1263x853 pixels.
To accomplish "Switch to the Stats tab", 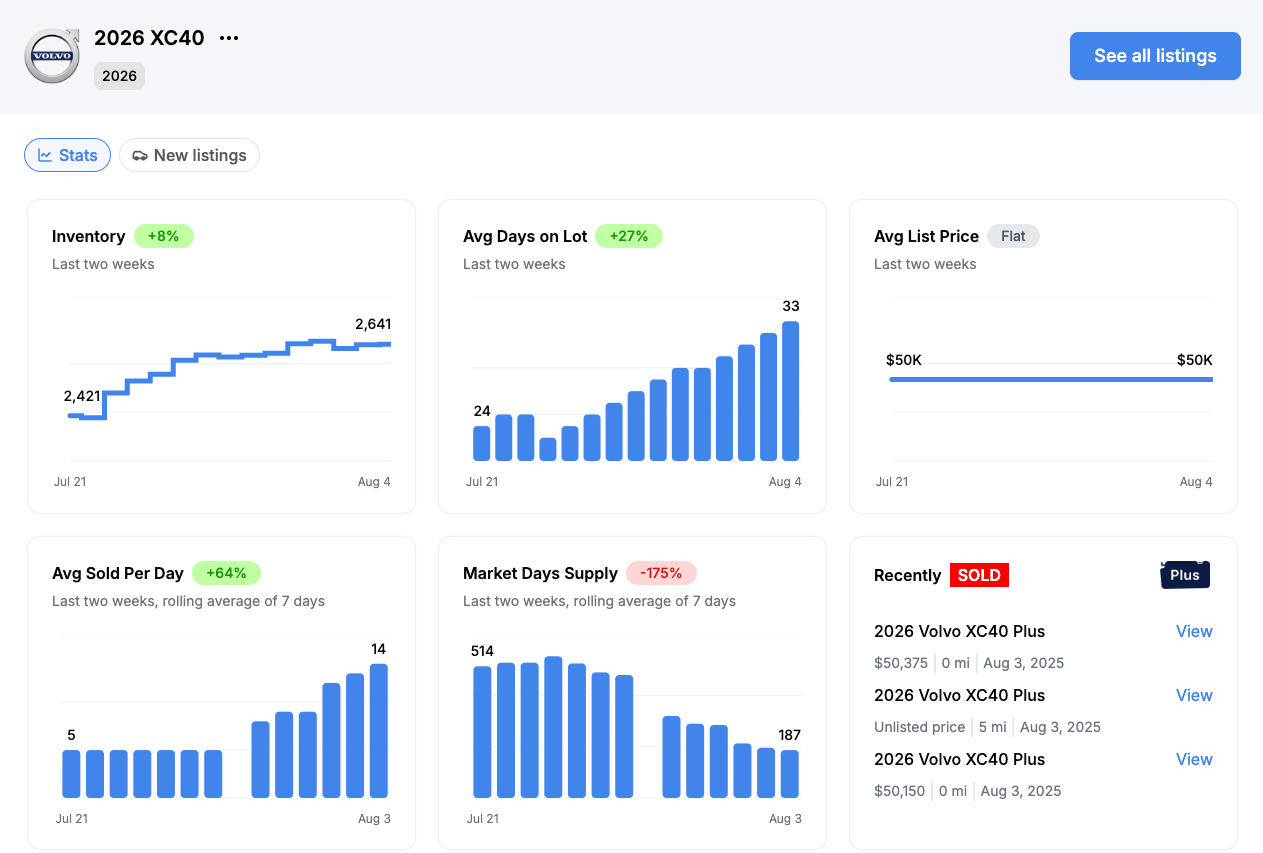I will click(x=67, y=155).
